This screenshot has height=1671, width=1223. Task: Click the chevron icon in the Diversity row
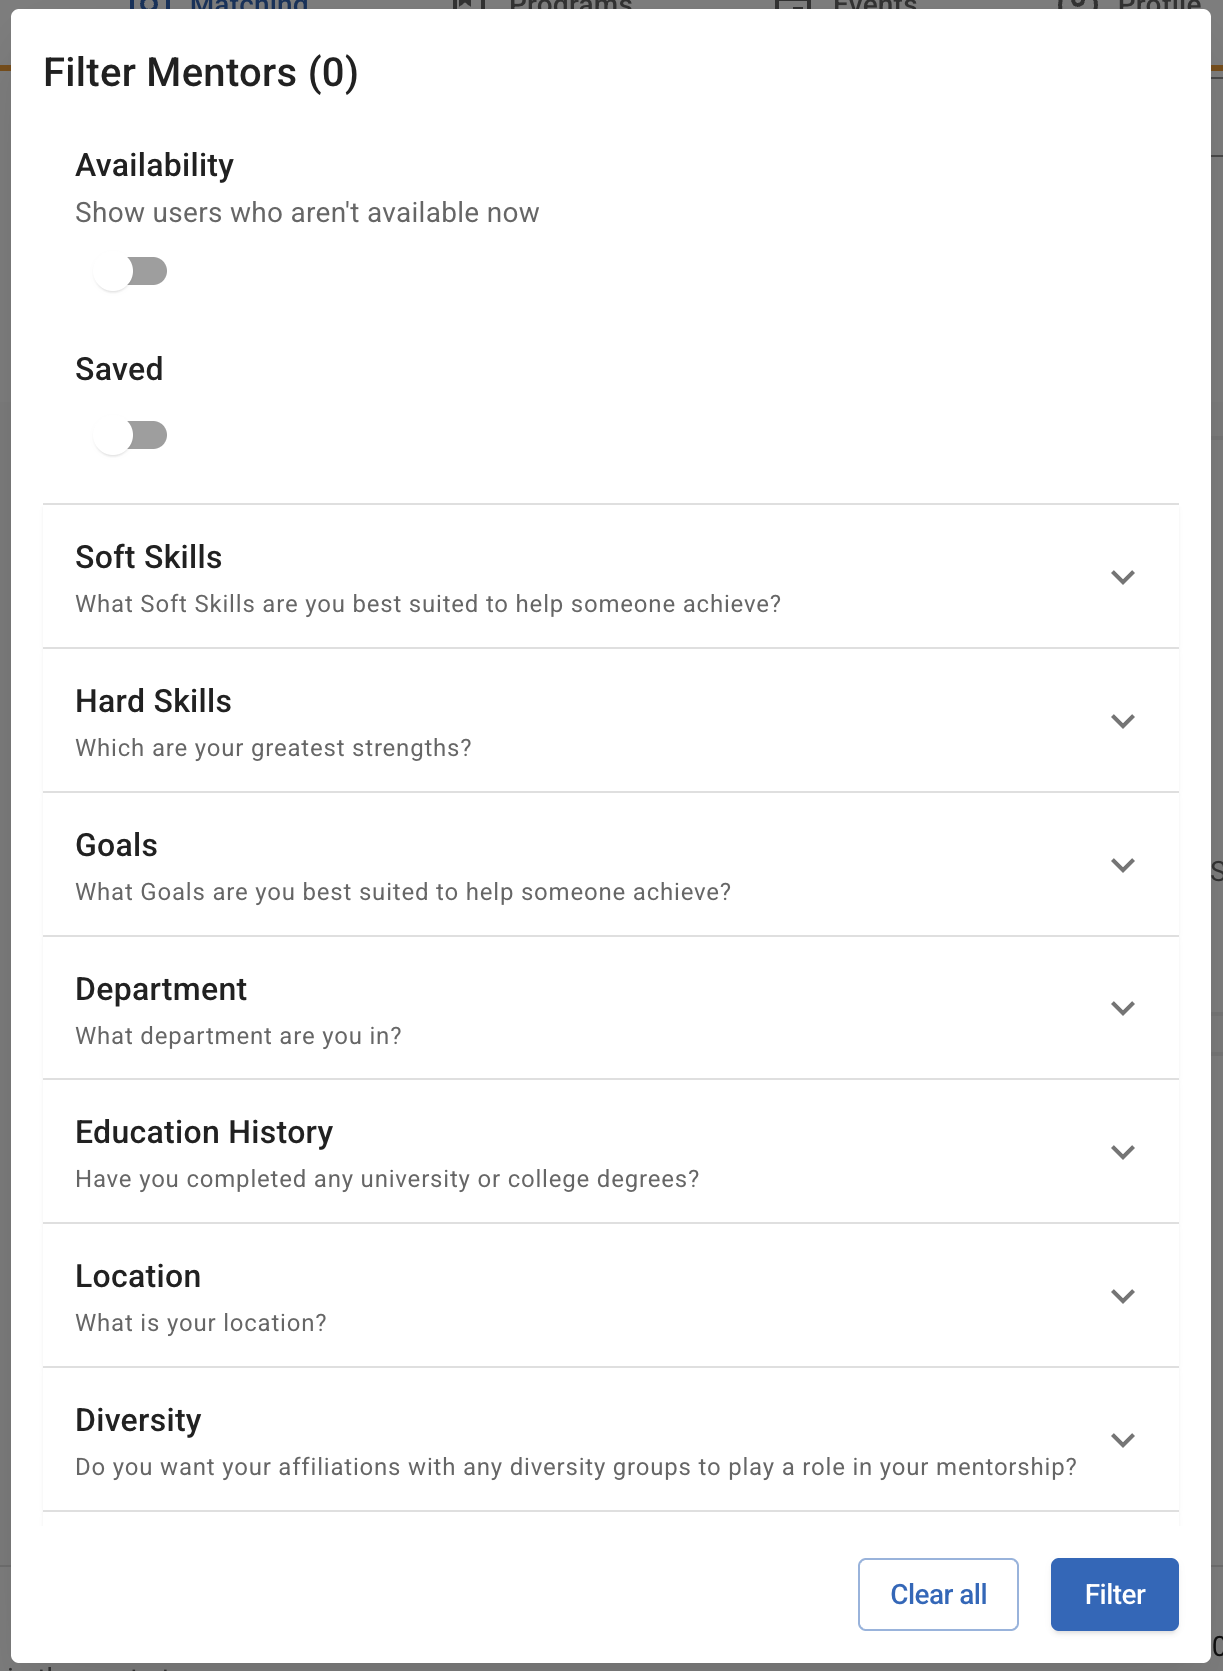point(1122,1440)
